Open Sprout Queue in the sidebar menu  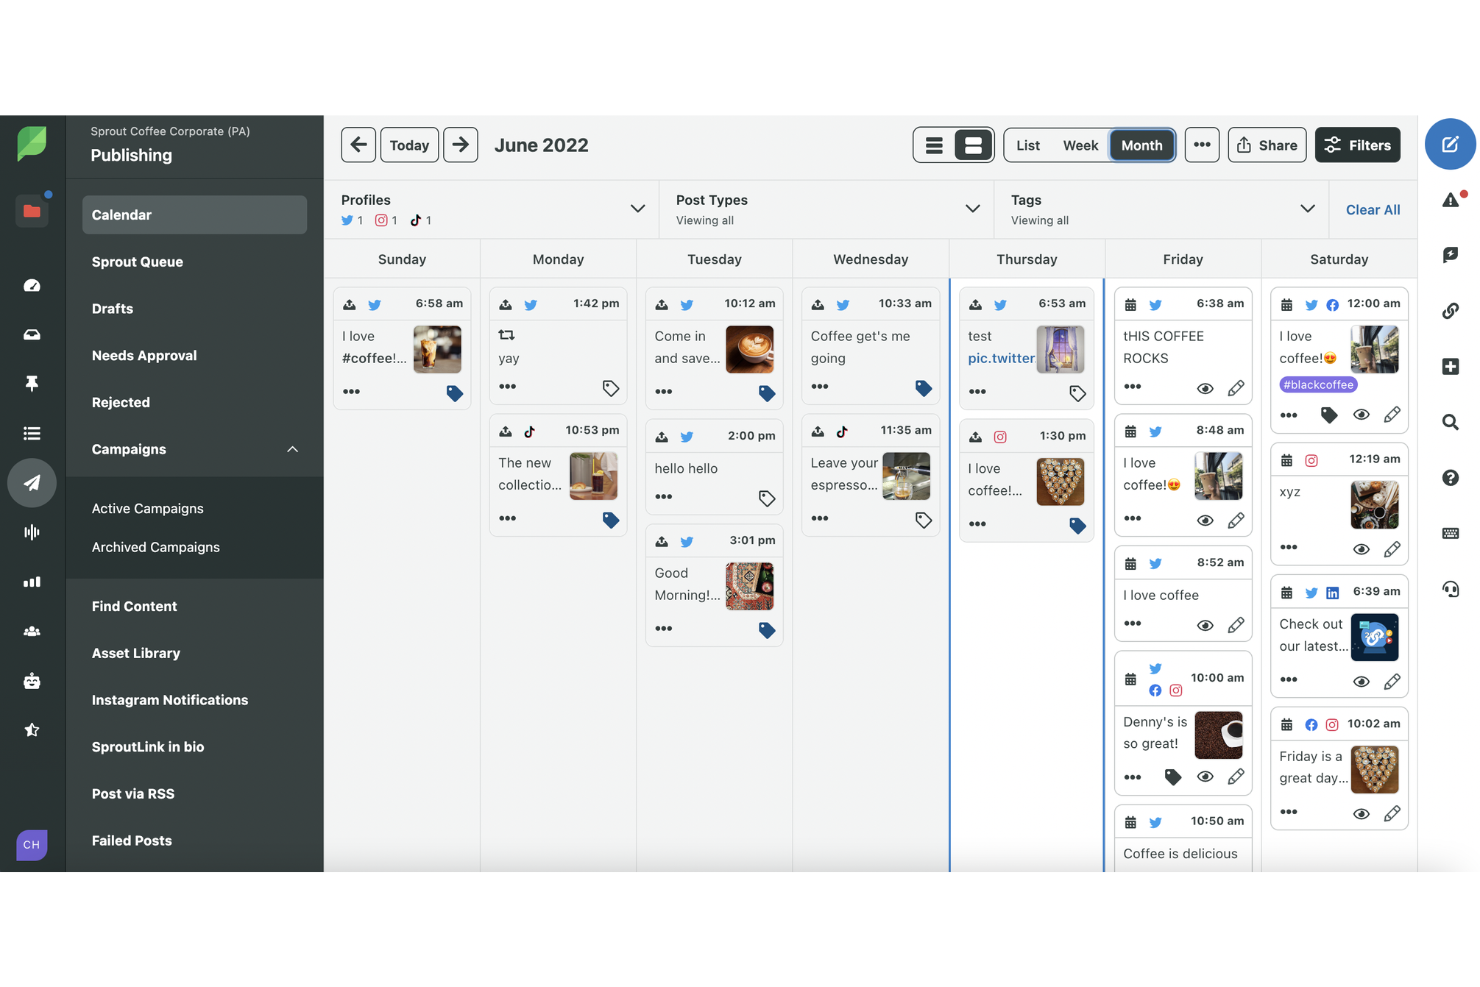[x=138, y=262]
